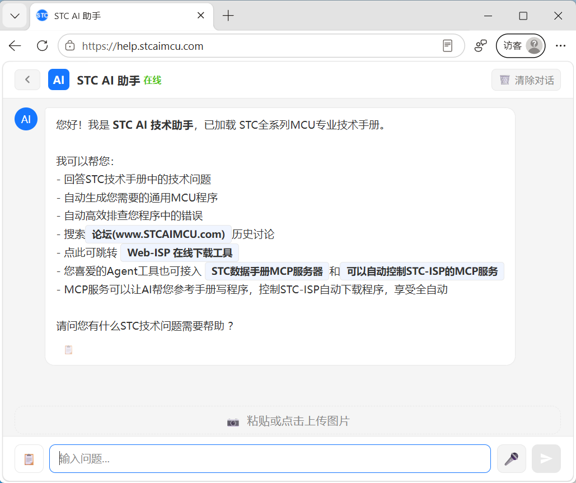The width and height of the screenshot is (576, 483).
Task: Open the 论坛(www.STCAIMCU.com) forum link
Action: click(x=158, y=234)
